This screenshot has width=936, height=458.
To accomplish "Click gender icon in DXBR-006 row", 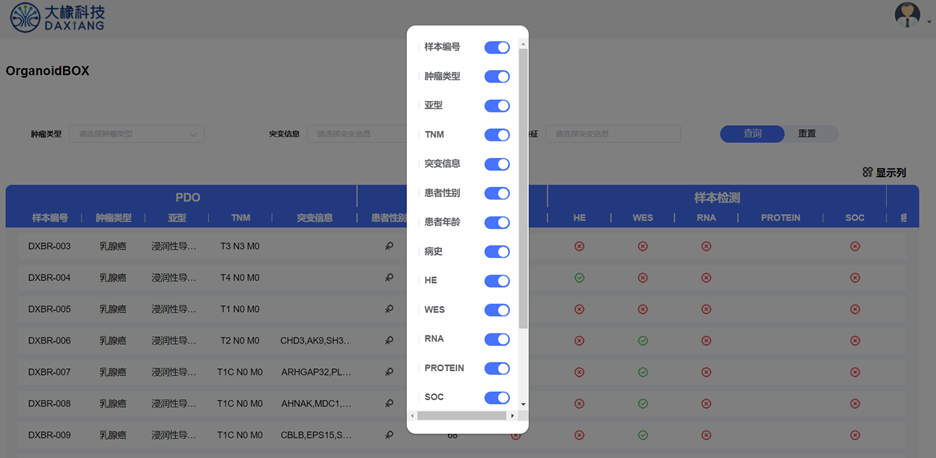I will 389,340.
